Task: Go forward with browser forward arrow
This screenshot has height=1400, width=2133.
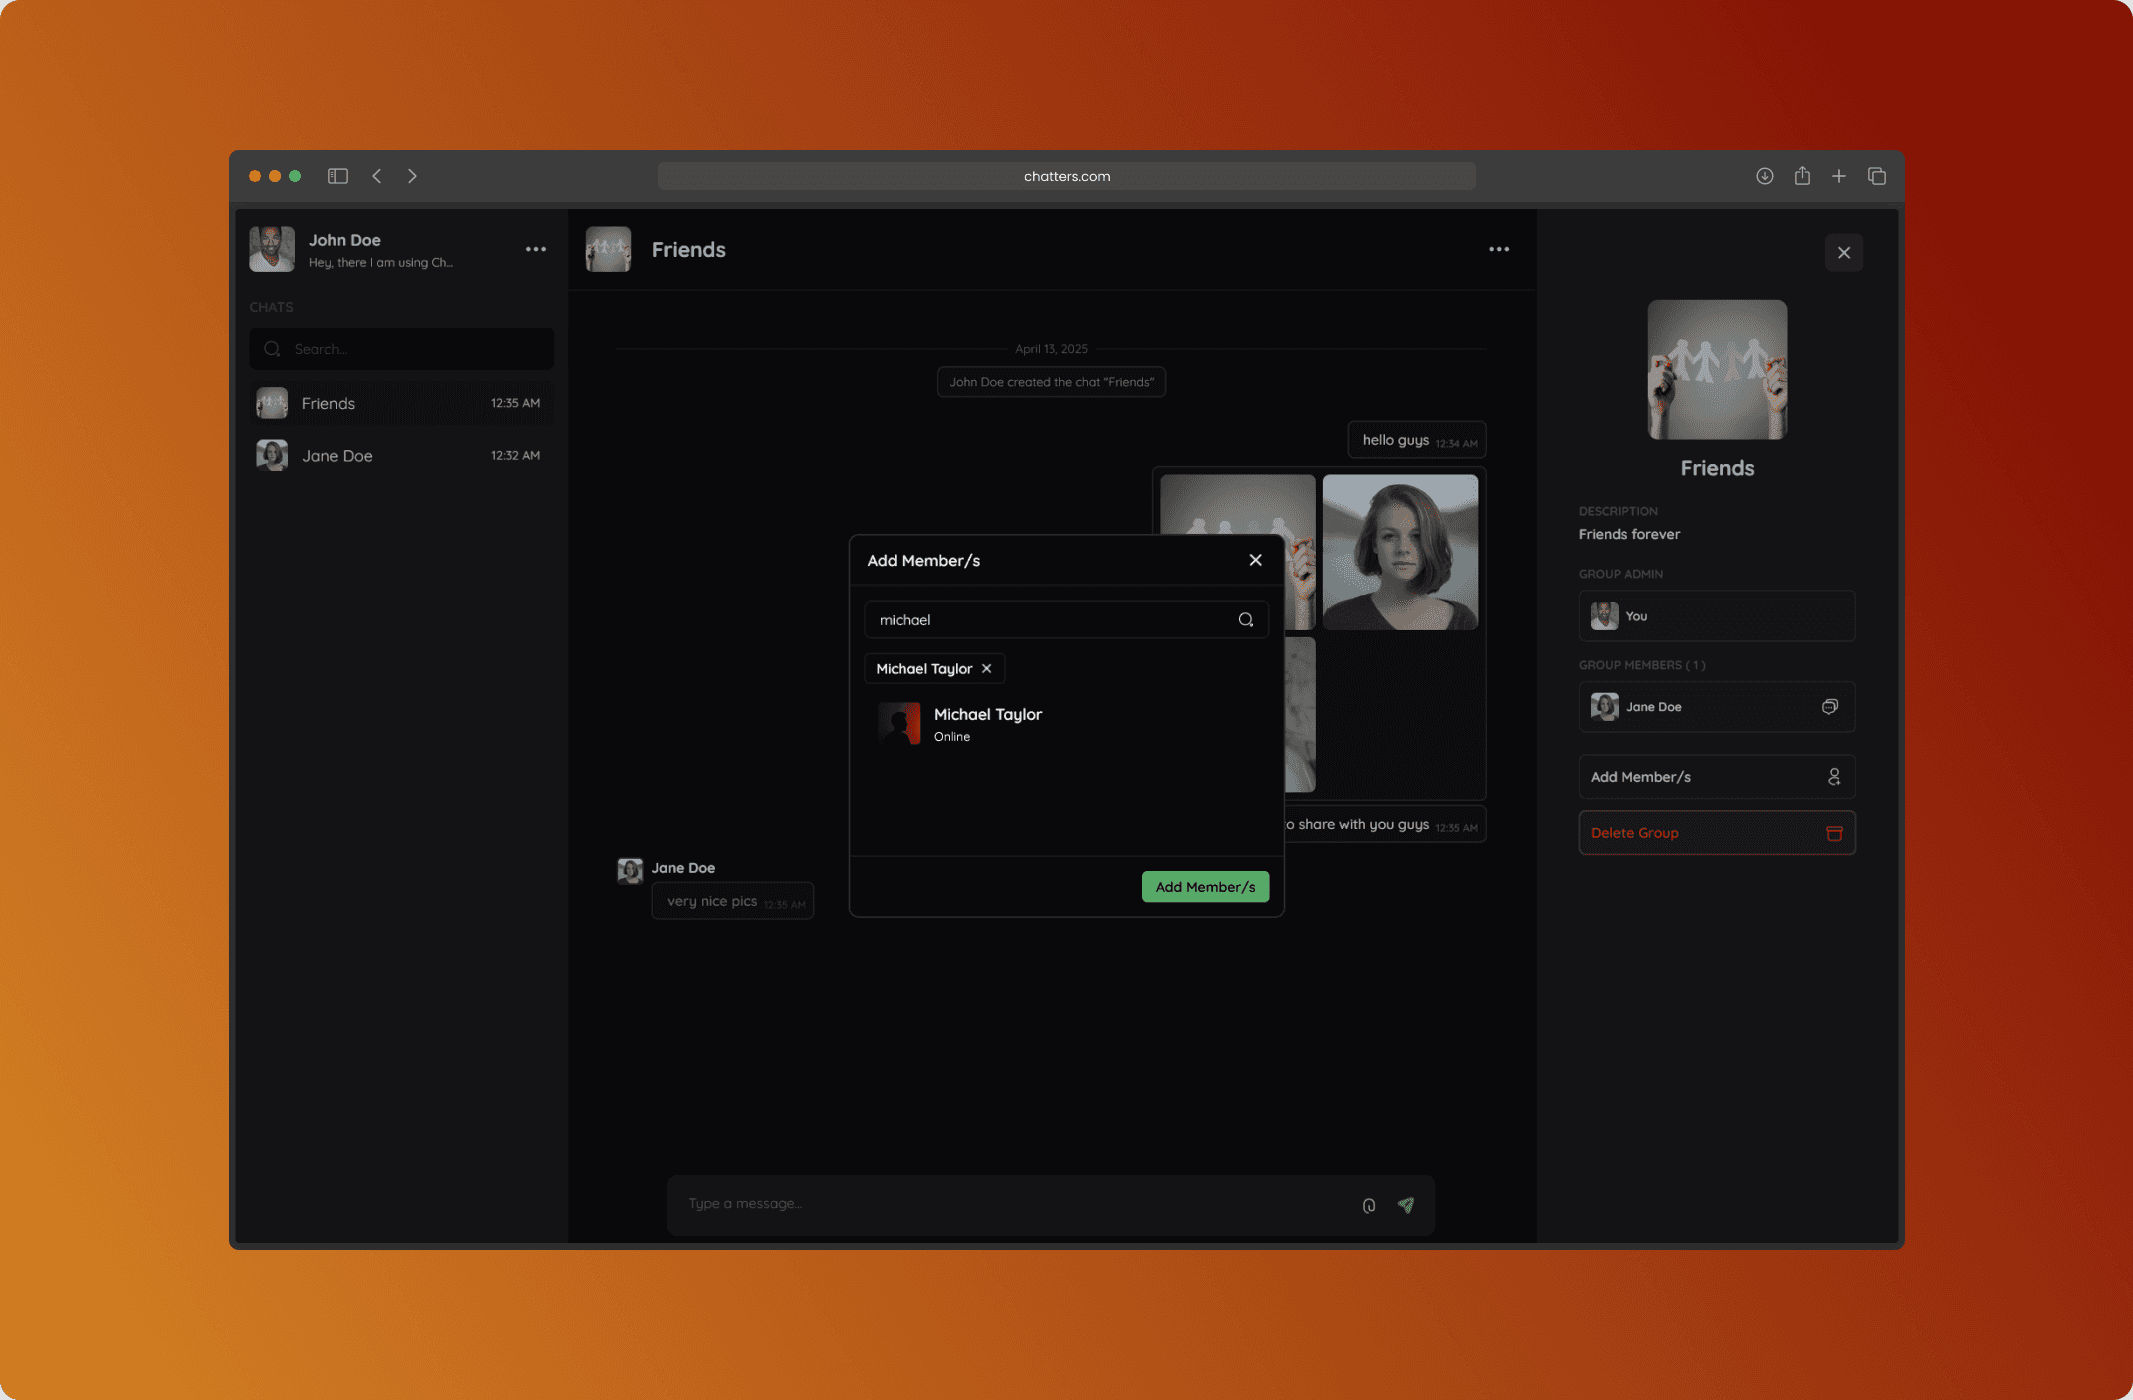Action: tap(412, 176)
